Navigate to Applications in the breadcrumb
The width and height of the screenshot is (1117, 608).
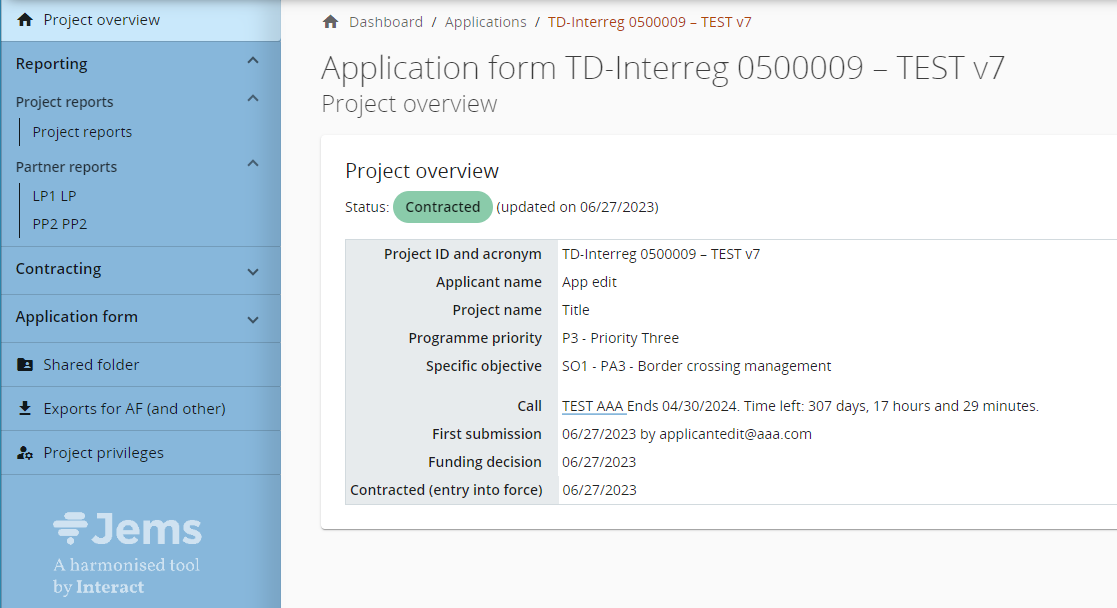pos(485,22)
